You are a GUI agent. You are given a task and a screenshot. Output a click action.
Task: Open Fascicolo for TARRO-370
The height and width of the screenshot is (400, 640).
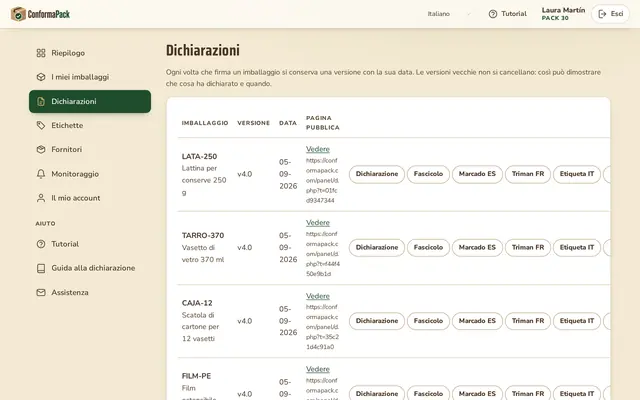click(428, 247)
